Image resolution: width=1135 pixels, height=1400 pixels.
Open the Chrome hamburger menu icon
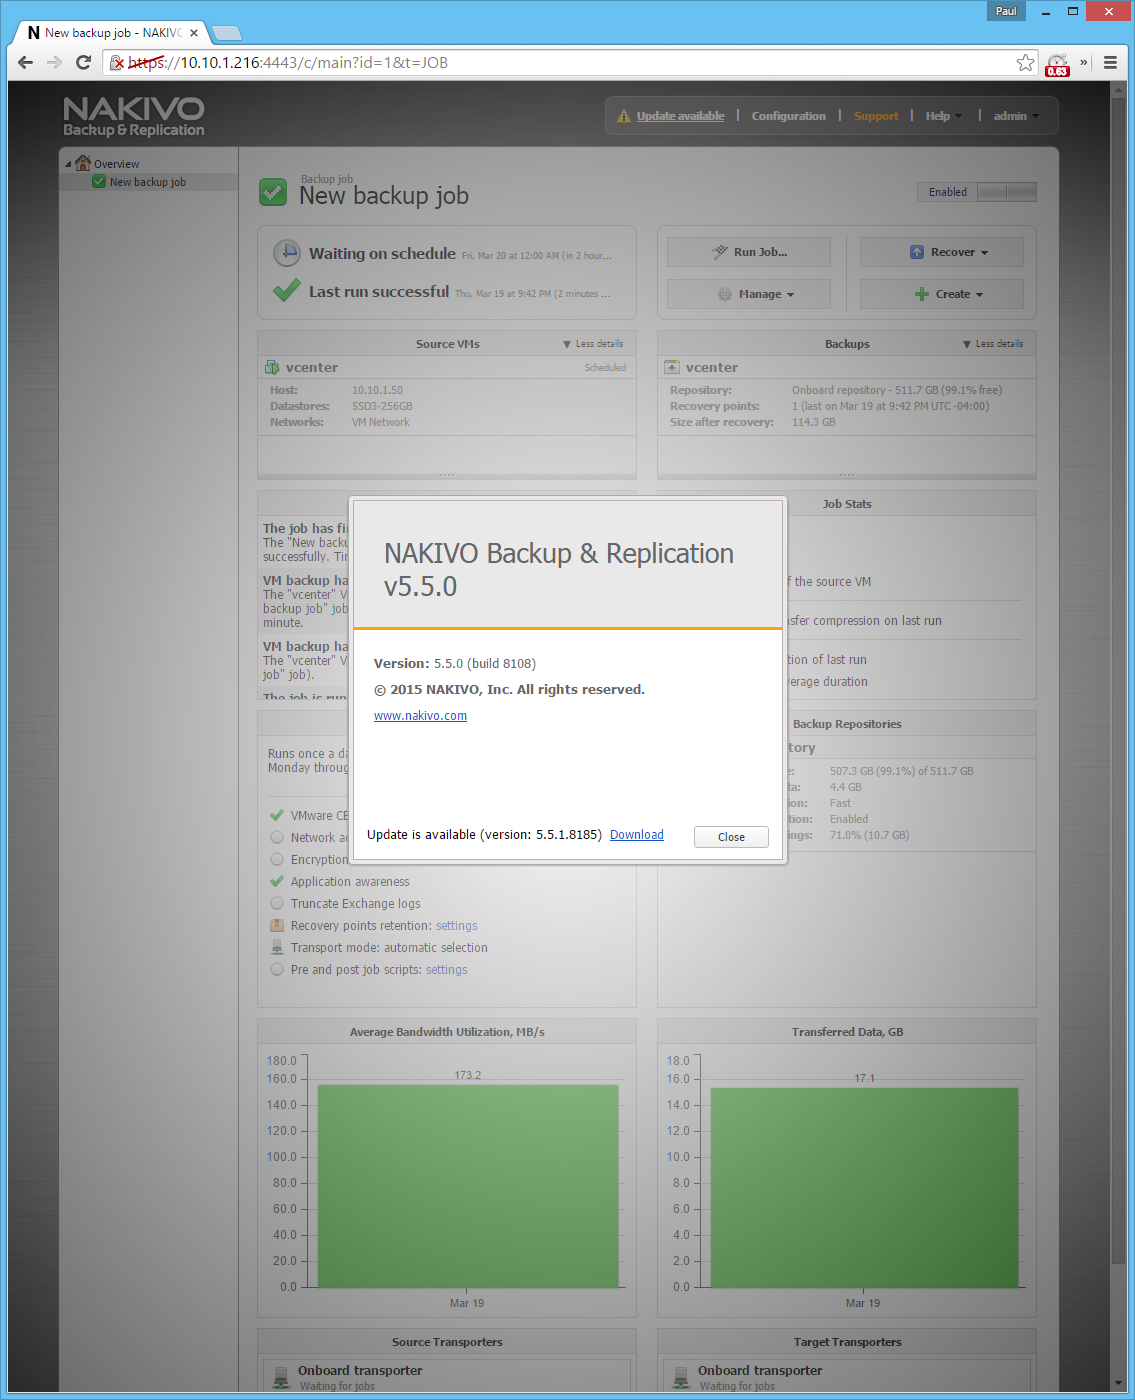pos(1110,62)
